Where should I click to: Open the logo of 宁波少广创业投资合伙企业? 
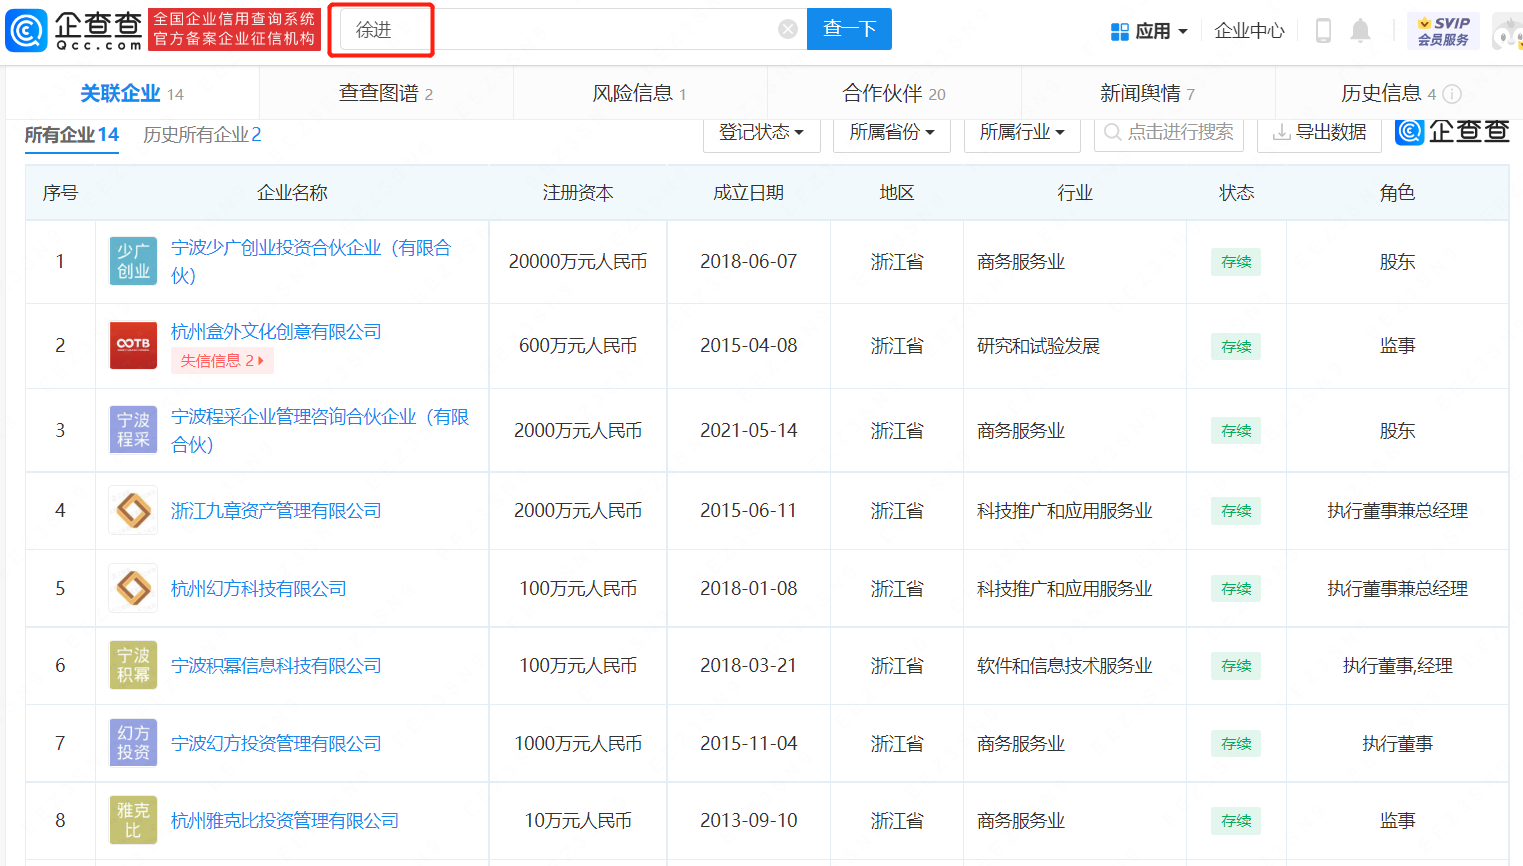[x=133, y=261]
